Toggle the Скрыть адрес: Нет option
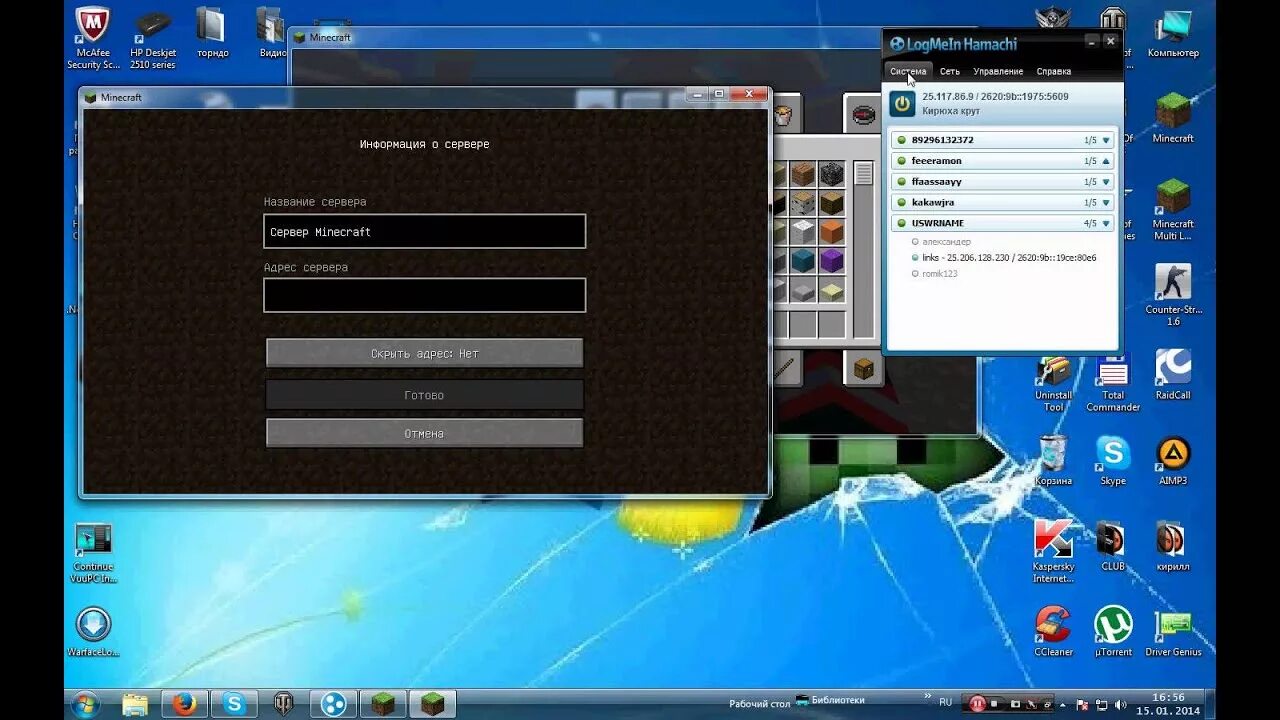This screenshot has width=1280, height=720. pyautogui.click(x=424, y=353)
